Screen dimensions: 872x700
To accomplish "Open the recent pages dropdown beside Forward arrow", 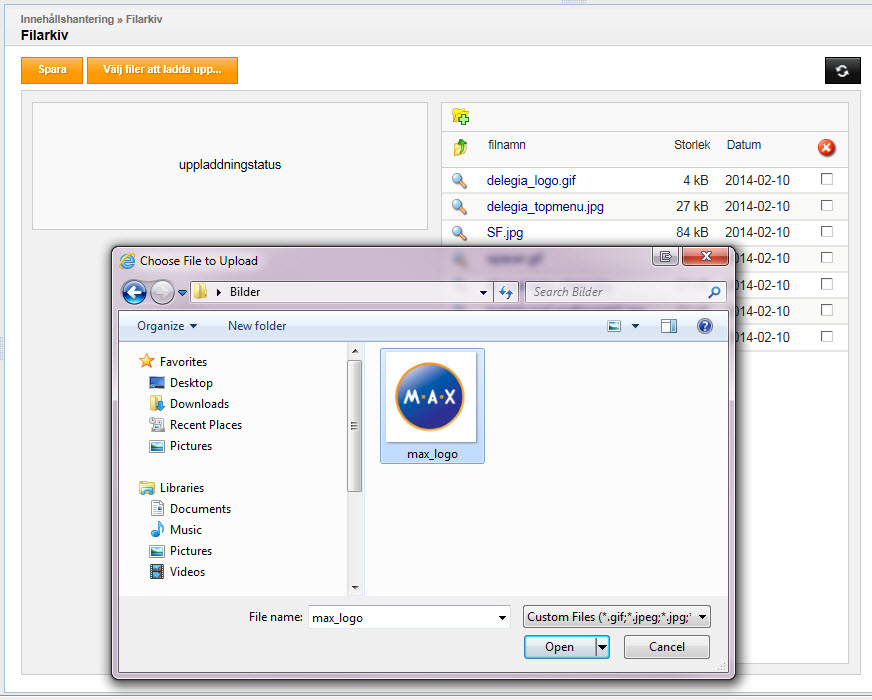I will point(182,292).
